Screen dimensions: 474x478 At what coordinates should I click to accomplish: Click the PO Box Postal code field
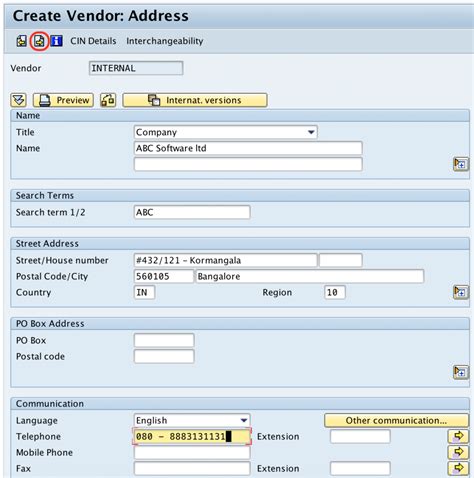click(x=164, y=356)
